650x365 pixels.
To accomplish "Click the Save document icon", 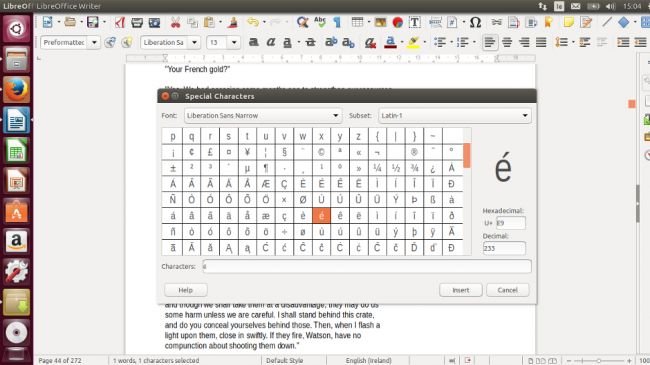I will 92,22.
